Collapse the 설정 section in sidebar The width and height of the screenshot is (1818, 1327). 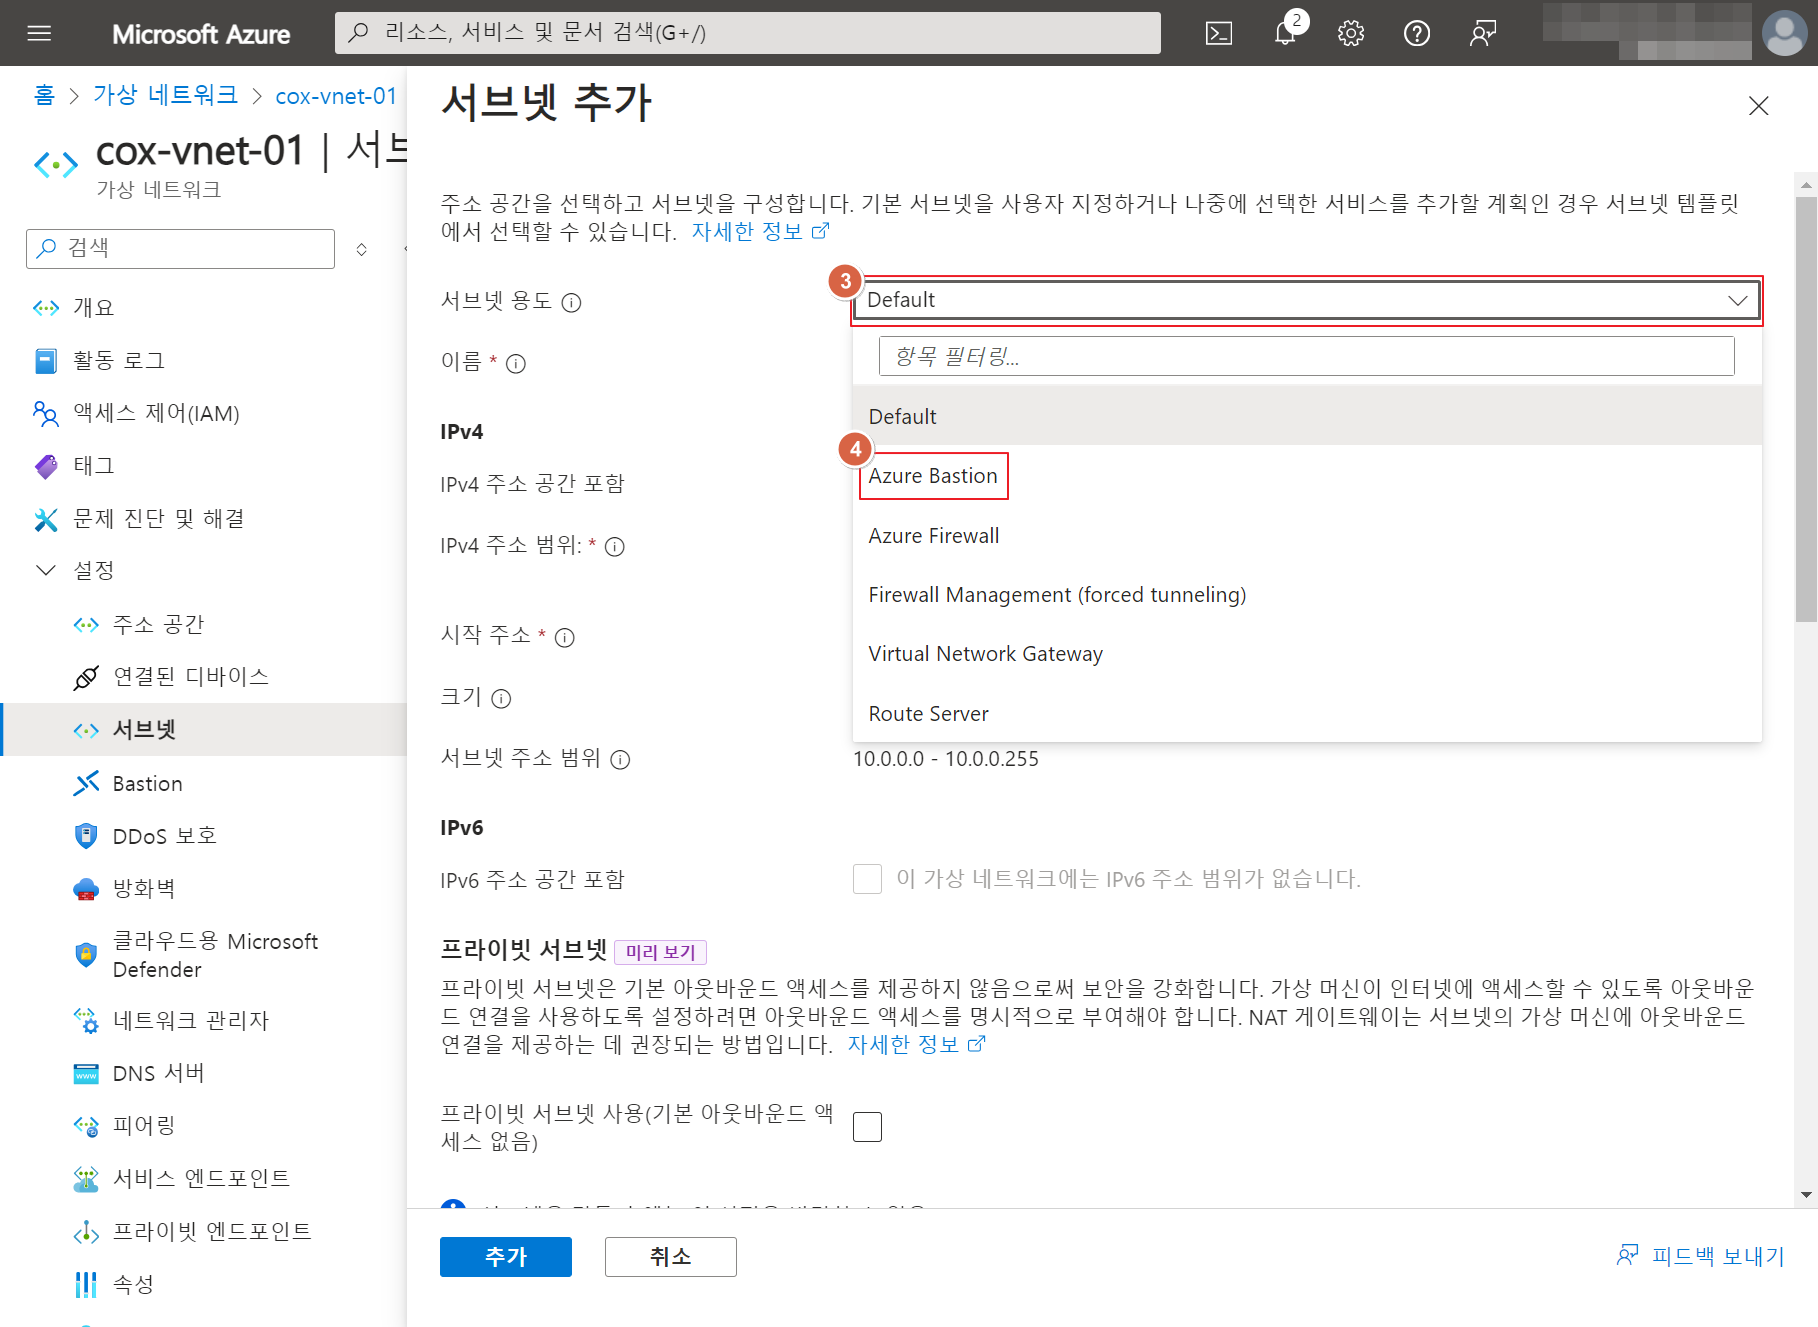[x=46, y=570]
